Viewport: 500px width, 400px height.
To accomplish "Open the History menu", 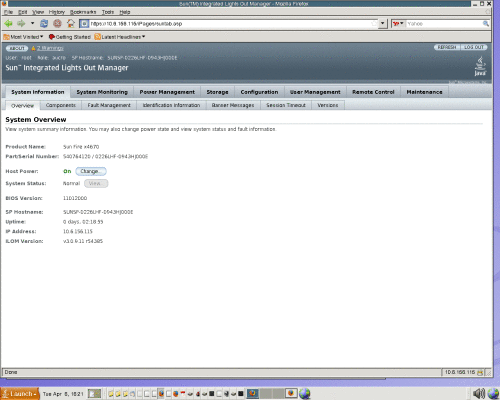I will [57, 12].
